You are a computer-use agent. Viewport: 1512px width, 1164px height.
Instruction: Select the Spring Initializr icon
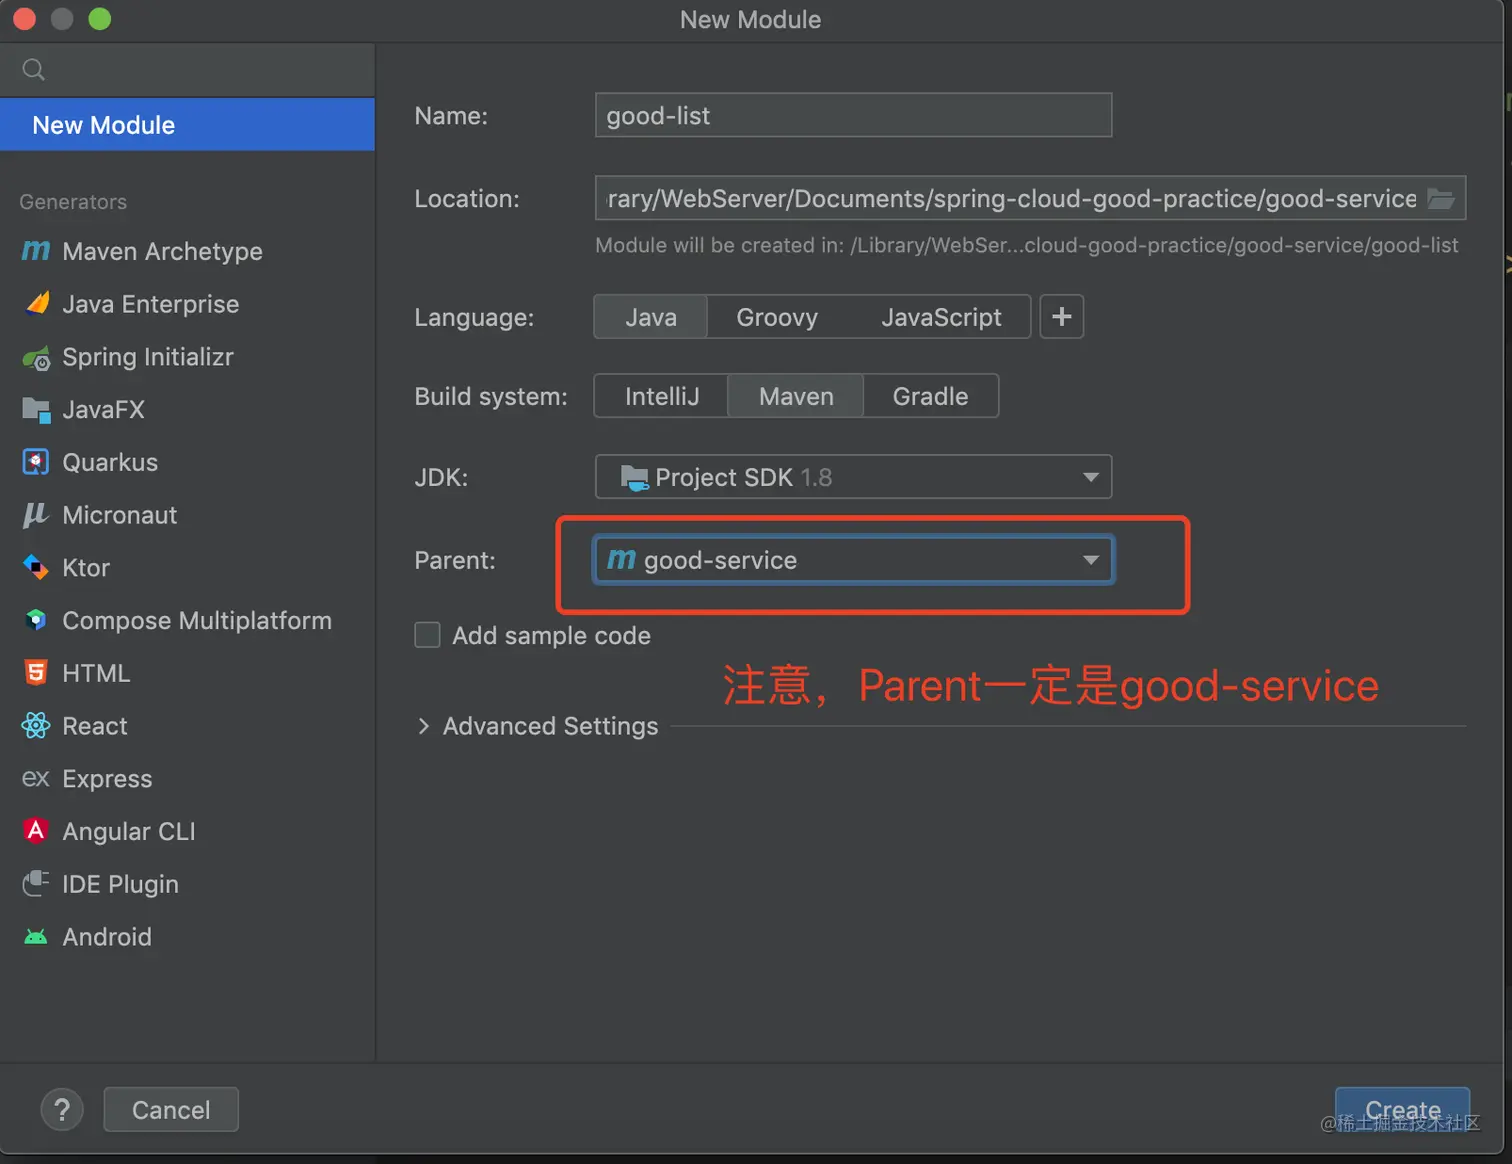click(x=36, y=358)
